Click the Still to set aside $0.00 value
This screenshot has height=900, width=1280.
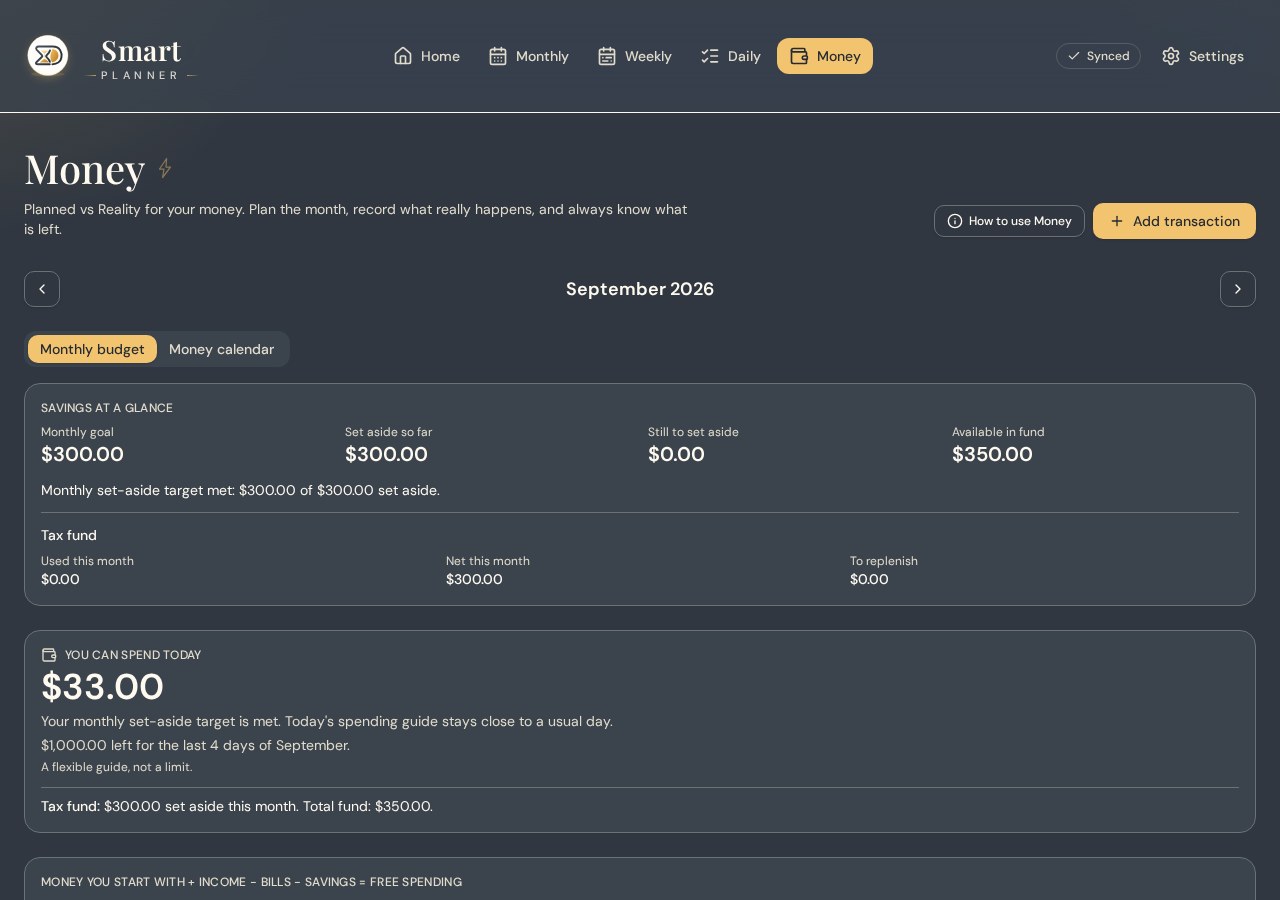pos(676,454)
